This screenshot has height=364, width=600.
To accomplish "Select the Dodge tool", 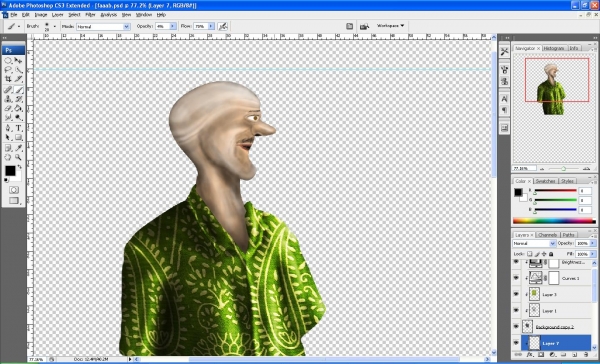I will (x=18, y=118).
